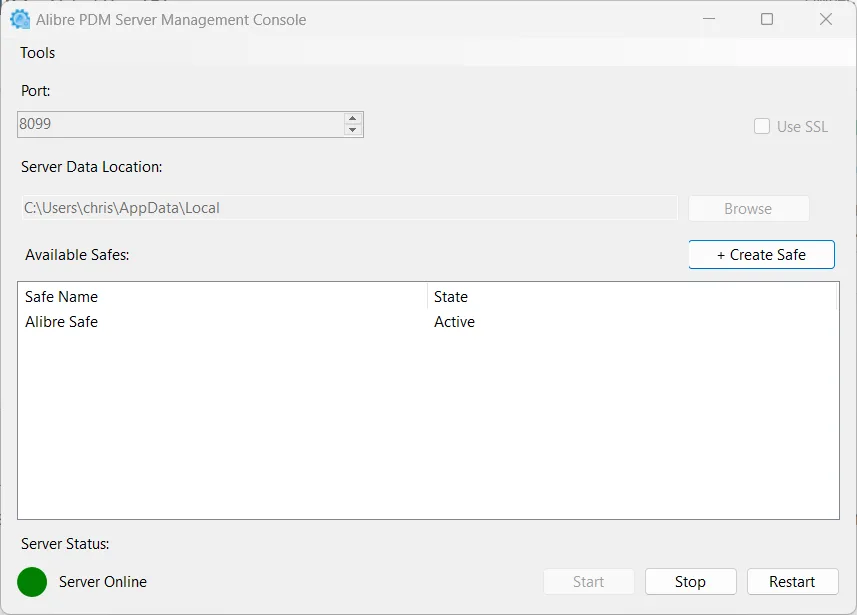Click the Browse button

(x=748, y=208)
